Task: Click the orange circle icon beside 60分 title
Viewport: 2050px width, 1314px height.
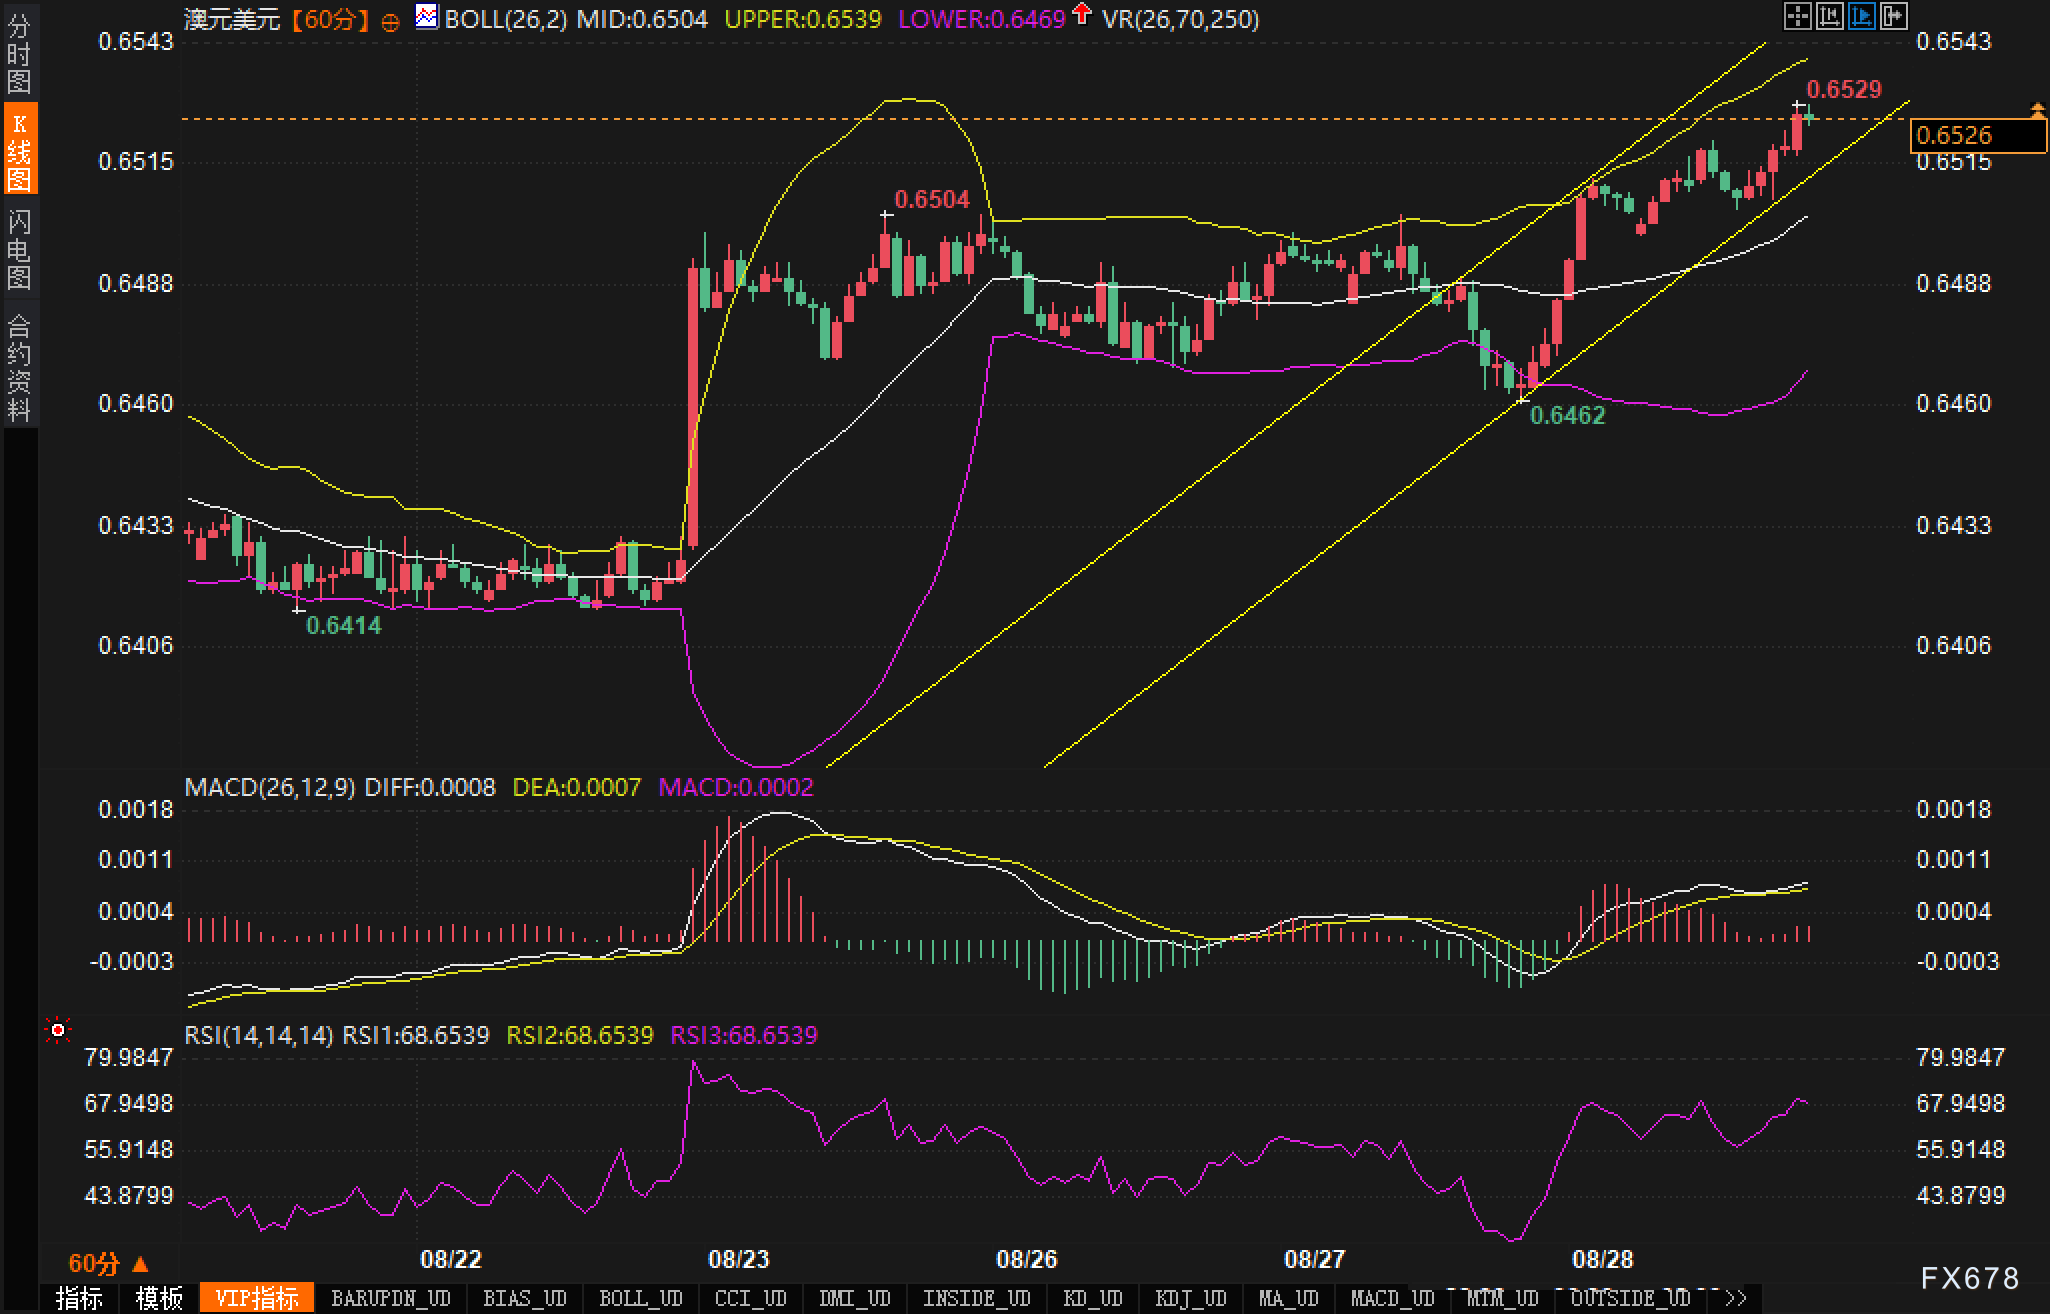Action: click(391, 22)
